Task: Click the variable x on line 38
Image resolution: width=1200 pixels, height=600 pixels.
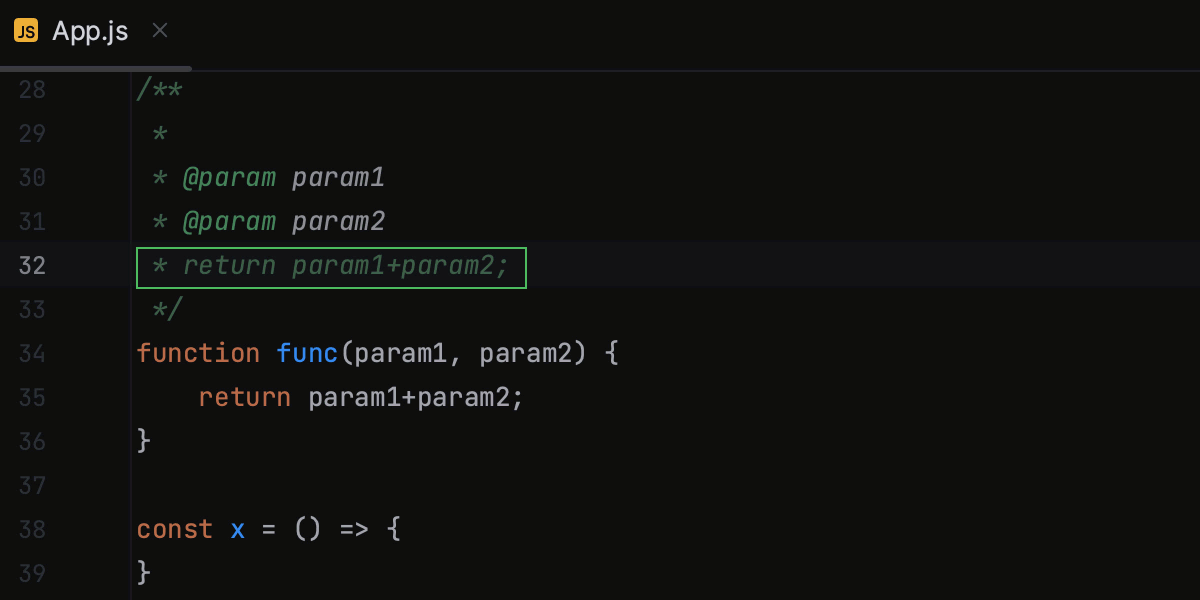Action: tap(237, 530)
